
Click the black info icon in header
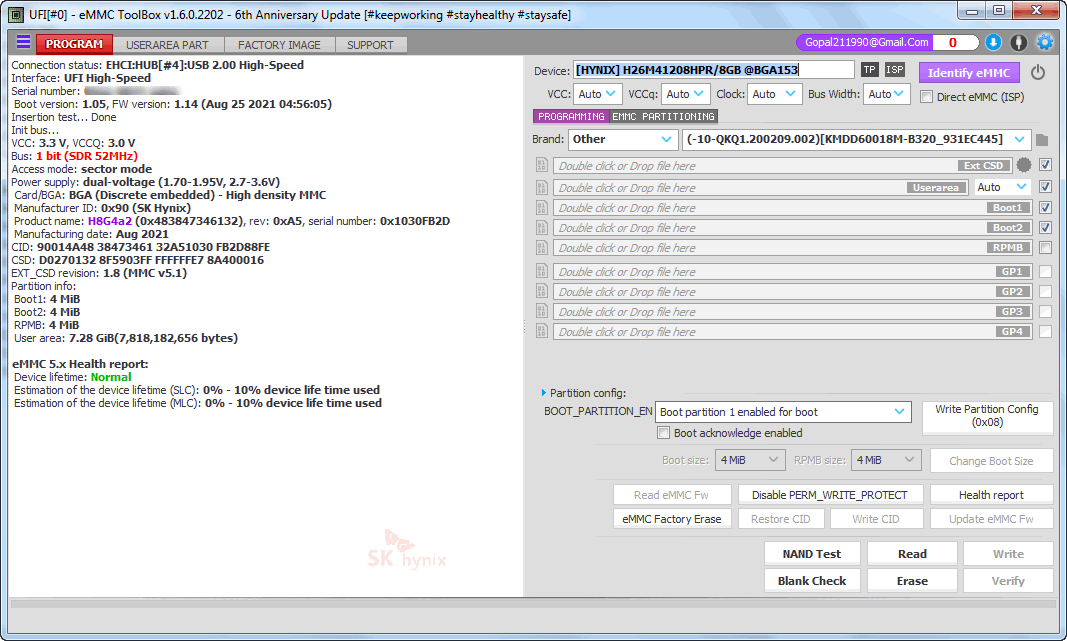[1018, 42]
